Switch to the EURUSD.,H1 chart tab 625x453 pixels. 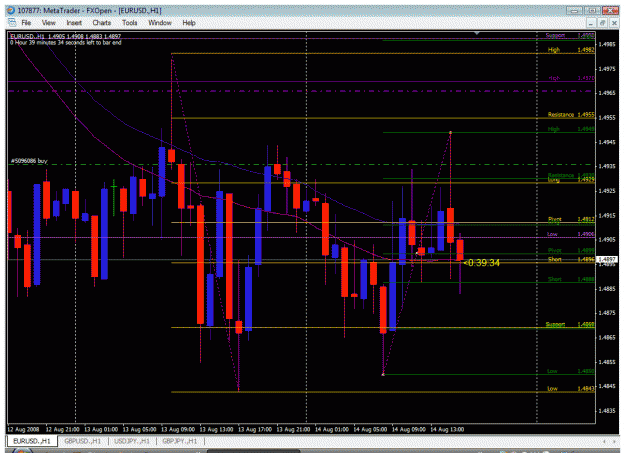[x=32, y=441]
